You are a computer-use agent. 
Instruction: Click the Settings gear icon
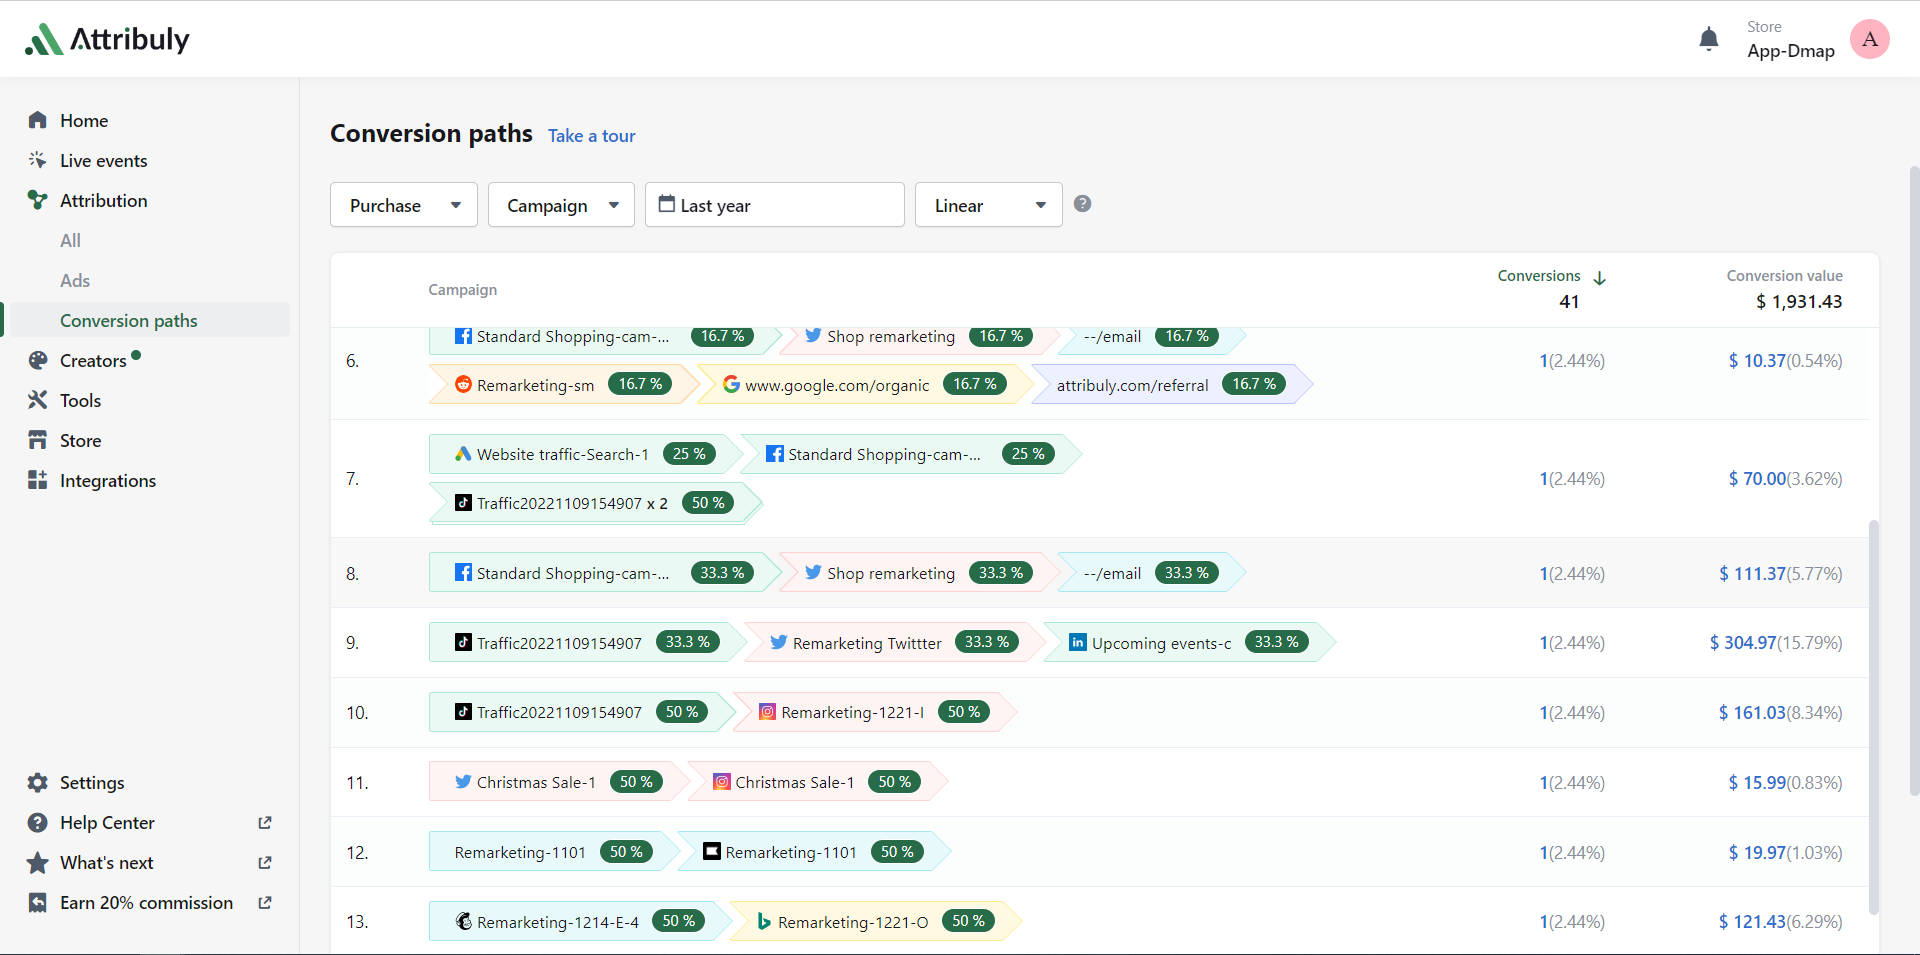[x=38, y=782]
